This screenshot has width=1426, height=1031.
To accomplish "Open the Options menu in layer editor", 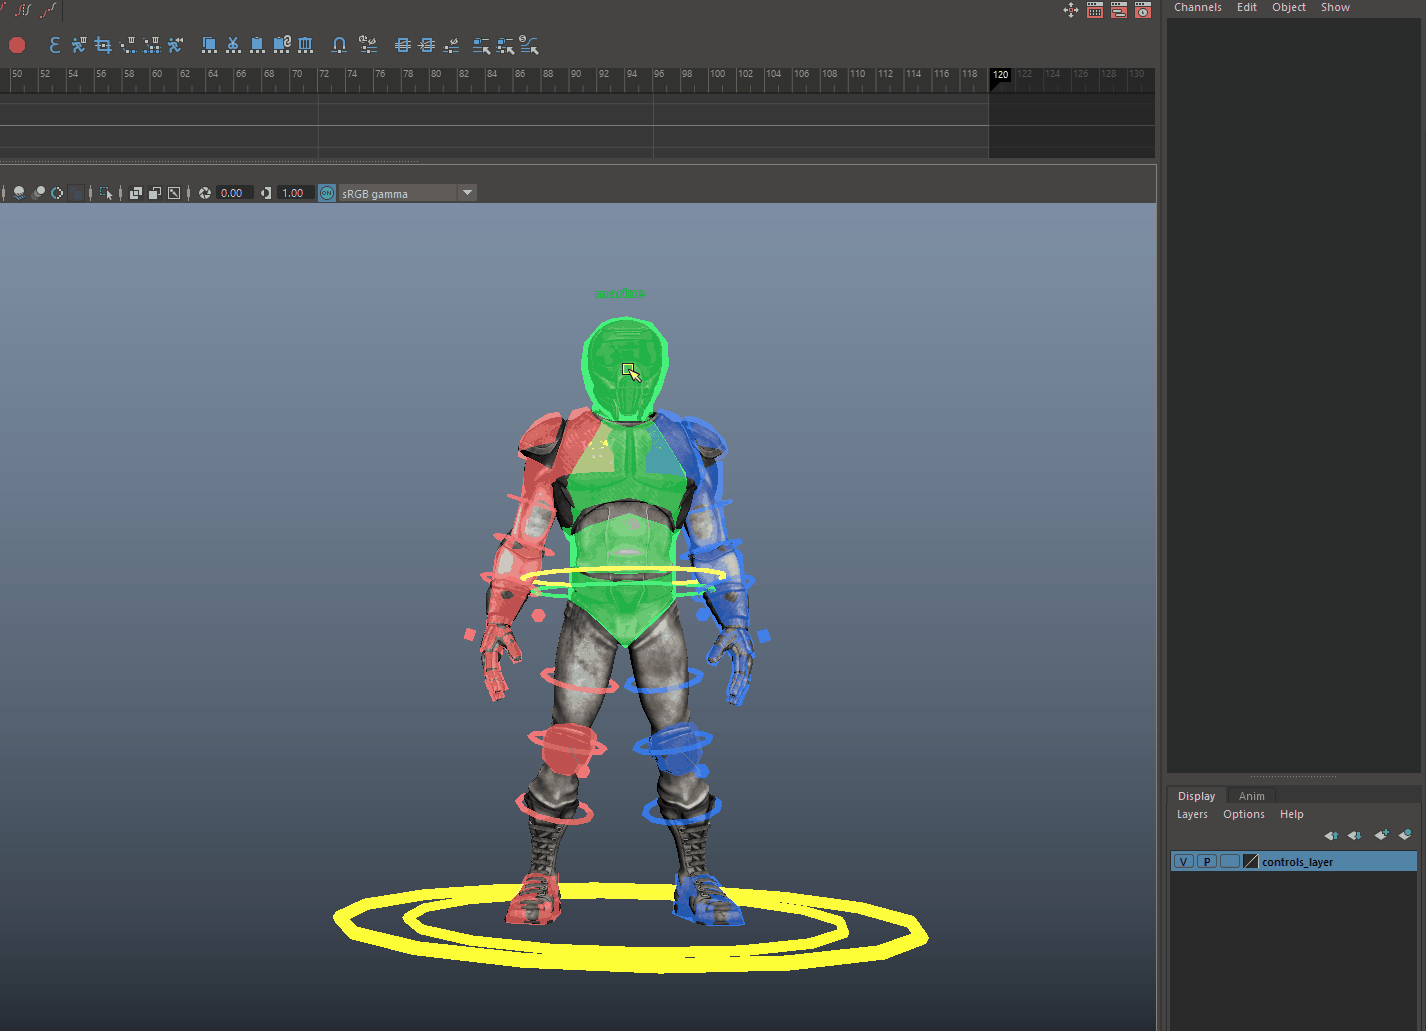I will [1243, 814].
